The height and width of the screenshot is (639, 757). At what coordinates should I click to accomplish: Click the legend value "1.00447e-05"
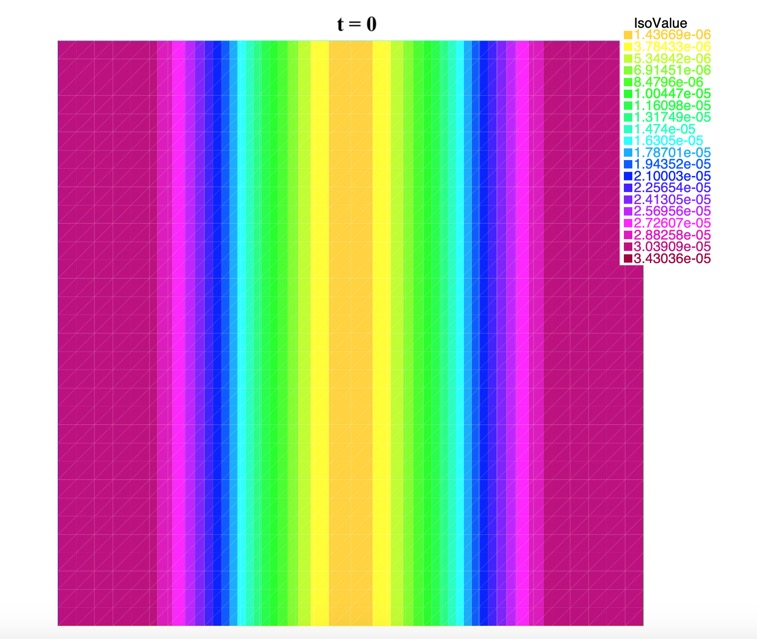point(672,94)
